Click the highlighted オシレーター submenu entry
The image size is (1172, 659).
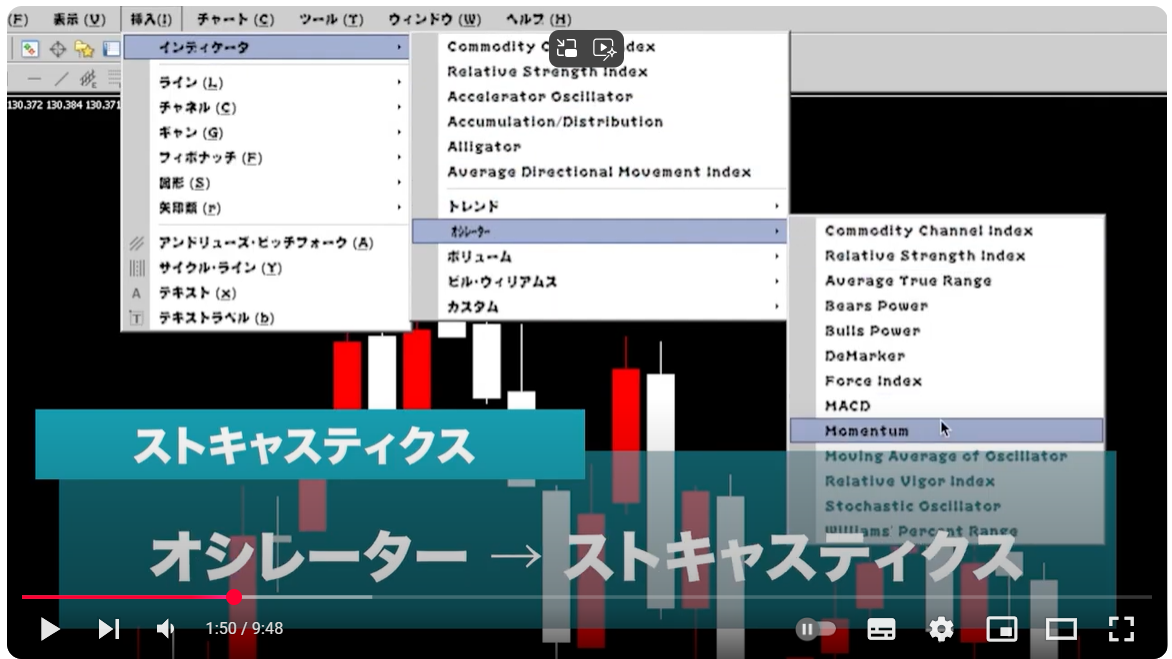tap(599, 231)
